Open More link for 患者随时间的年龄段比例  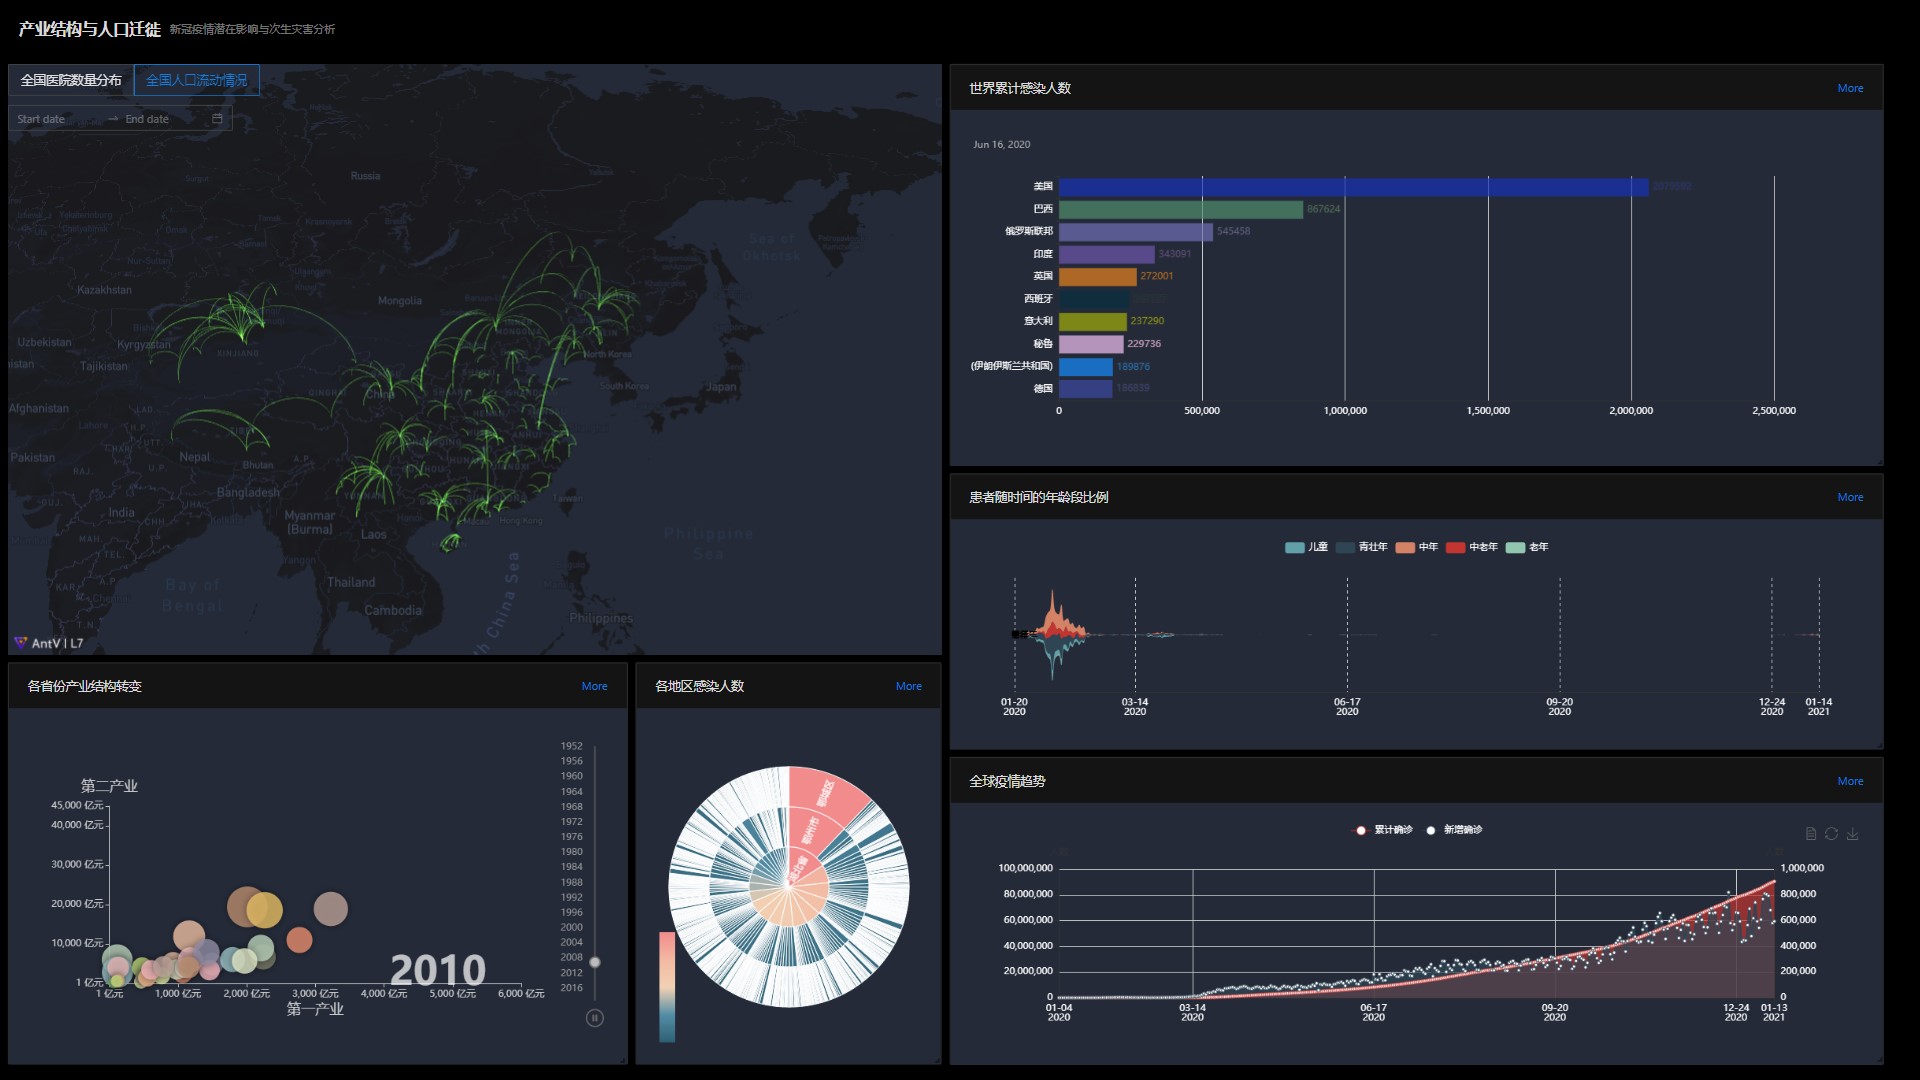(1849, 497)
